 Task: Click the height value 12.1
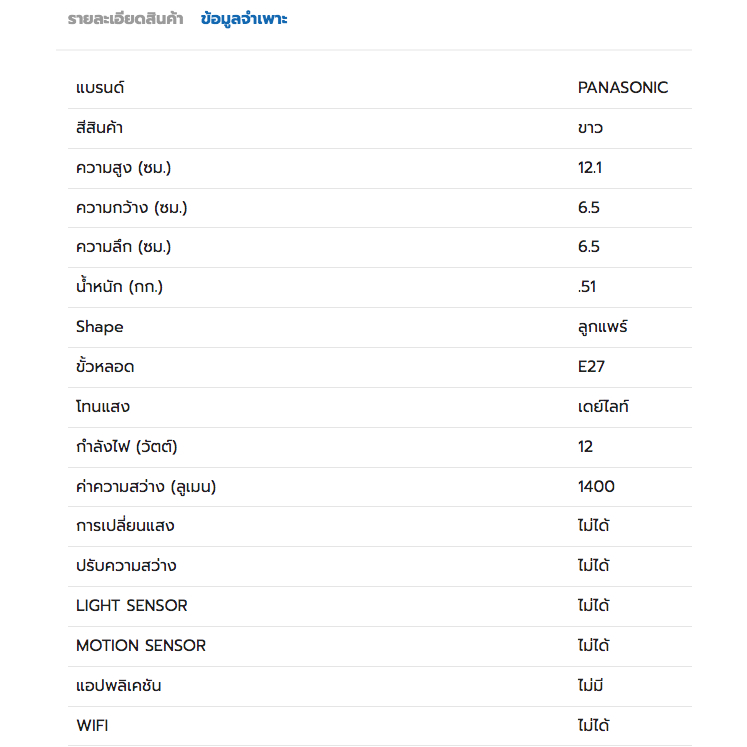click(x=590, y=168)
